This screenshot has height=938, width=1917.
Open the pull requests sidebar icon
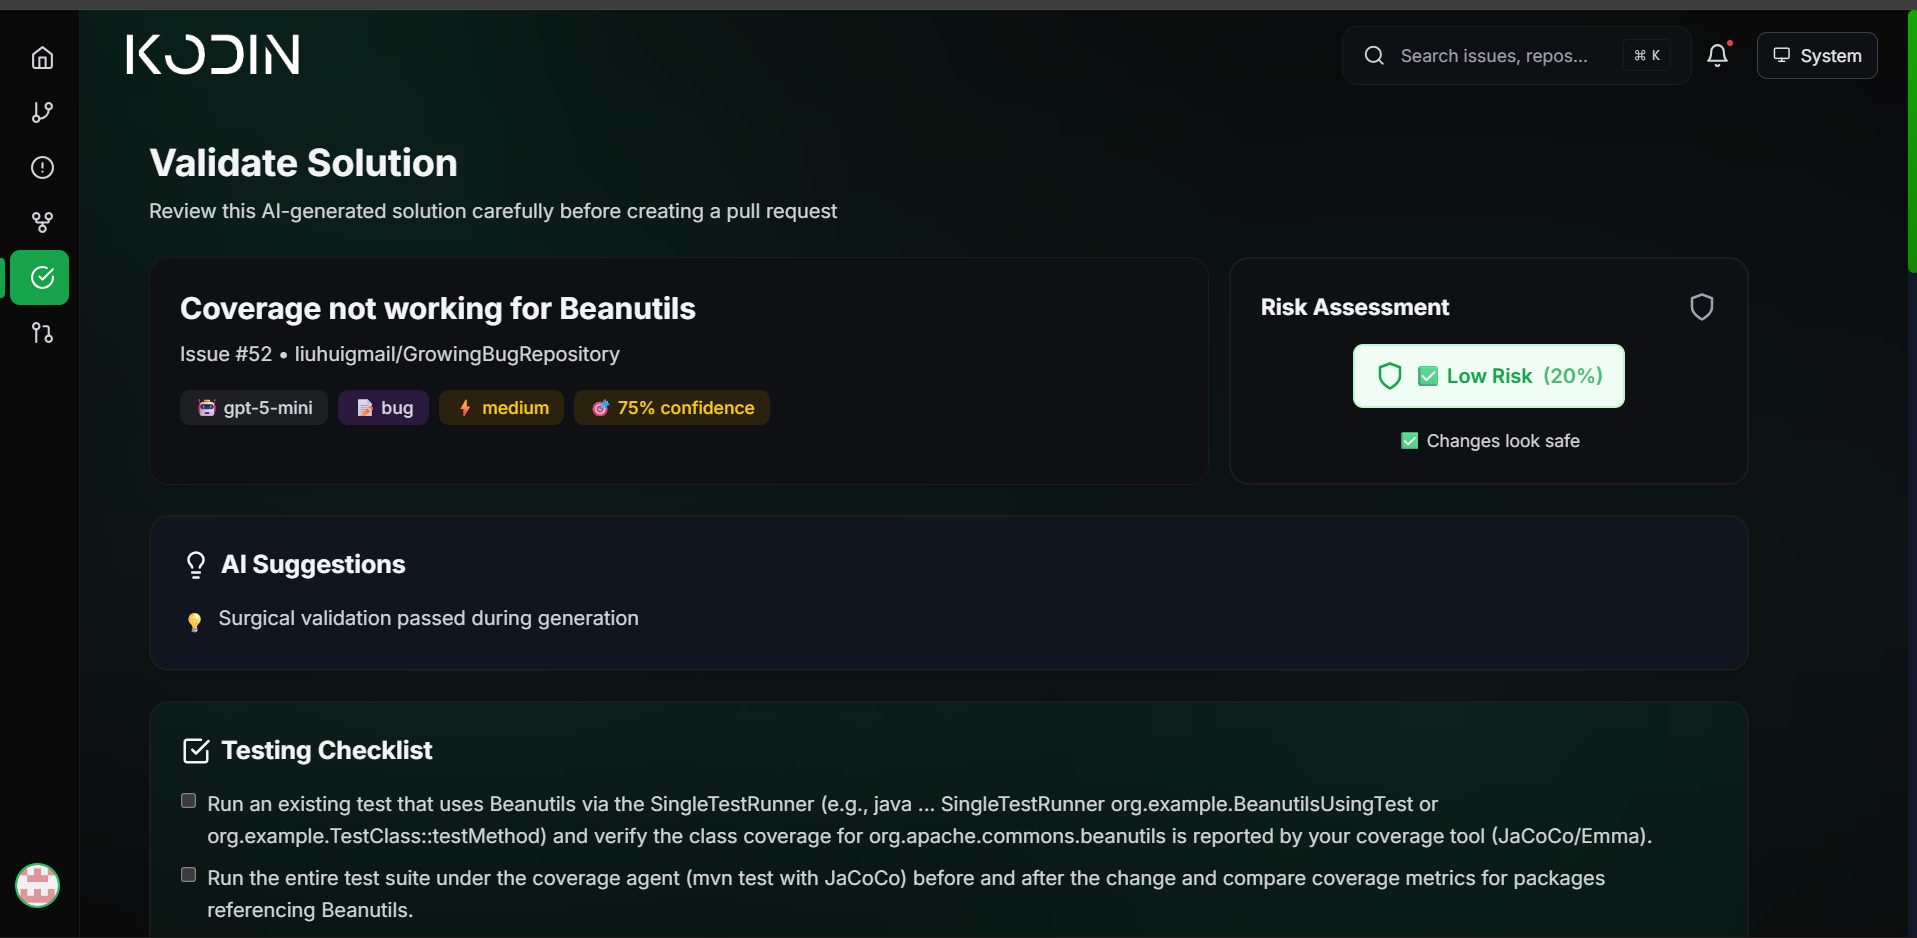pos(42,333)
